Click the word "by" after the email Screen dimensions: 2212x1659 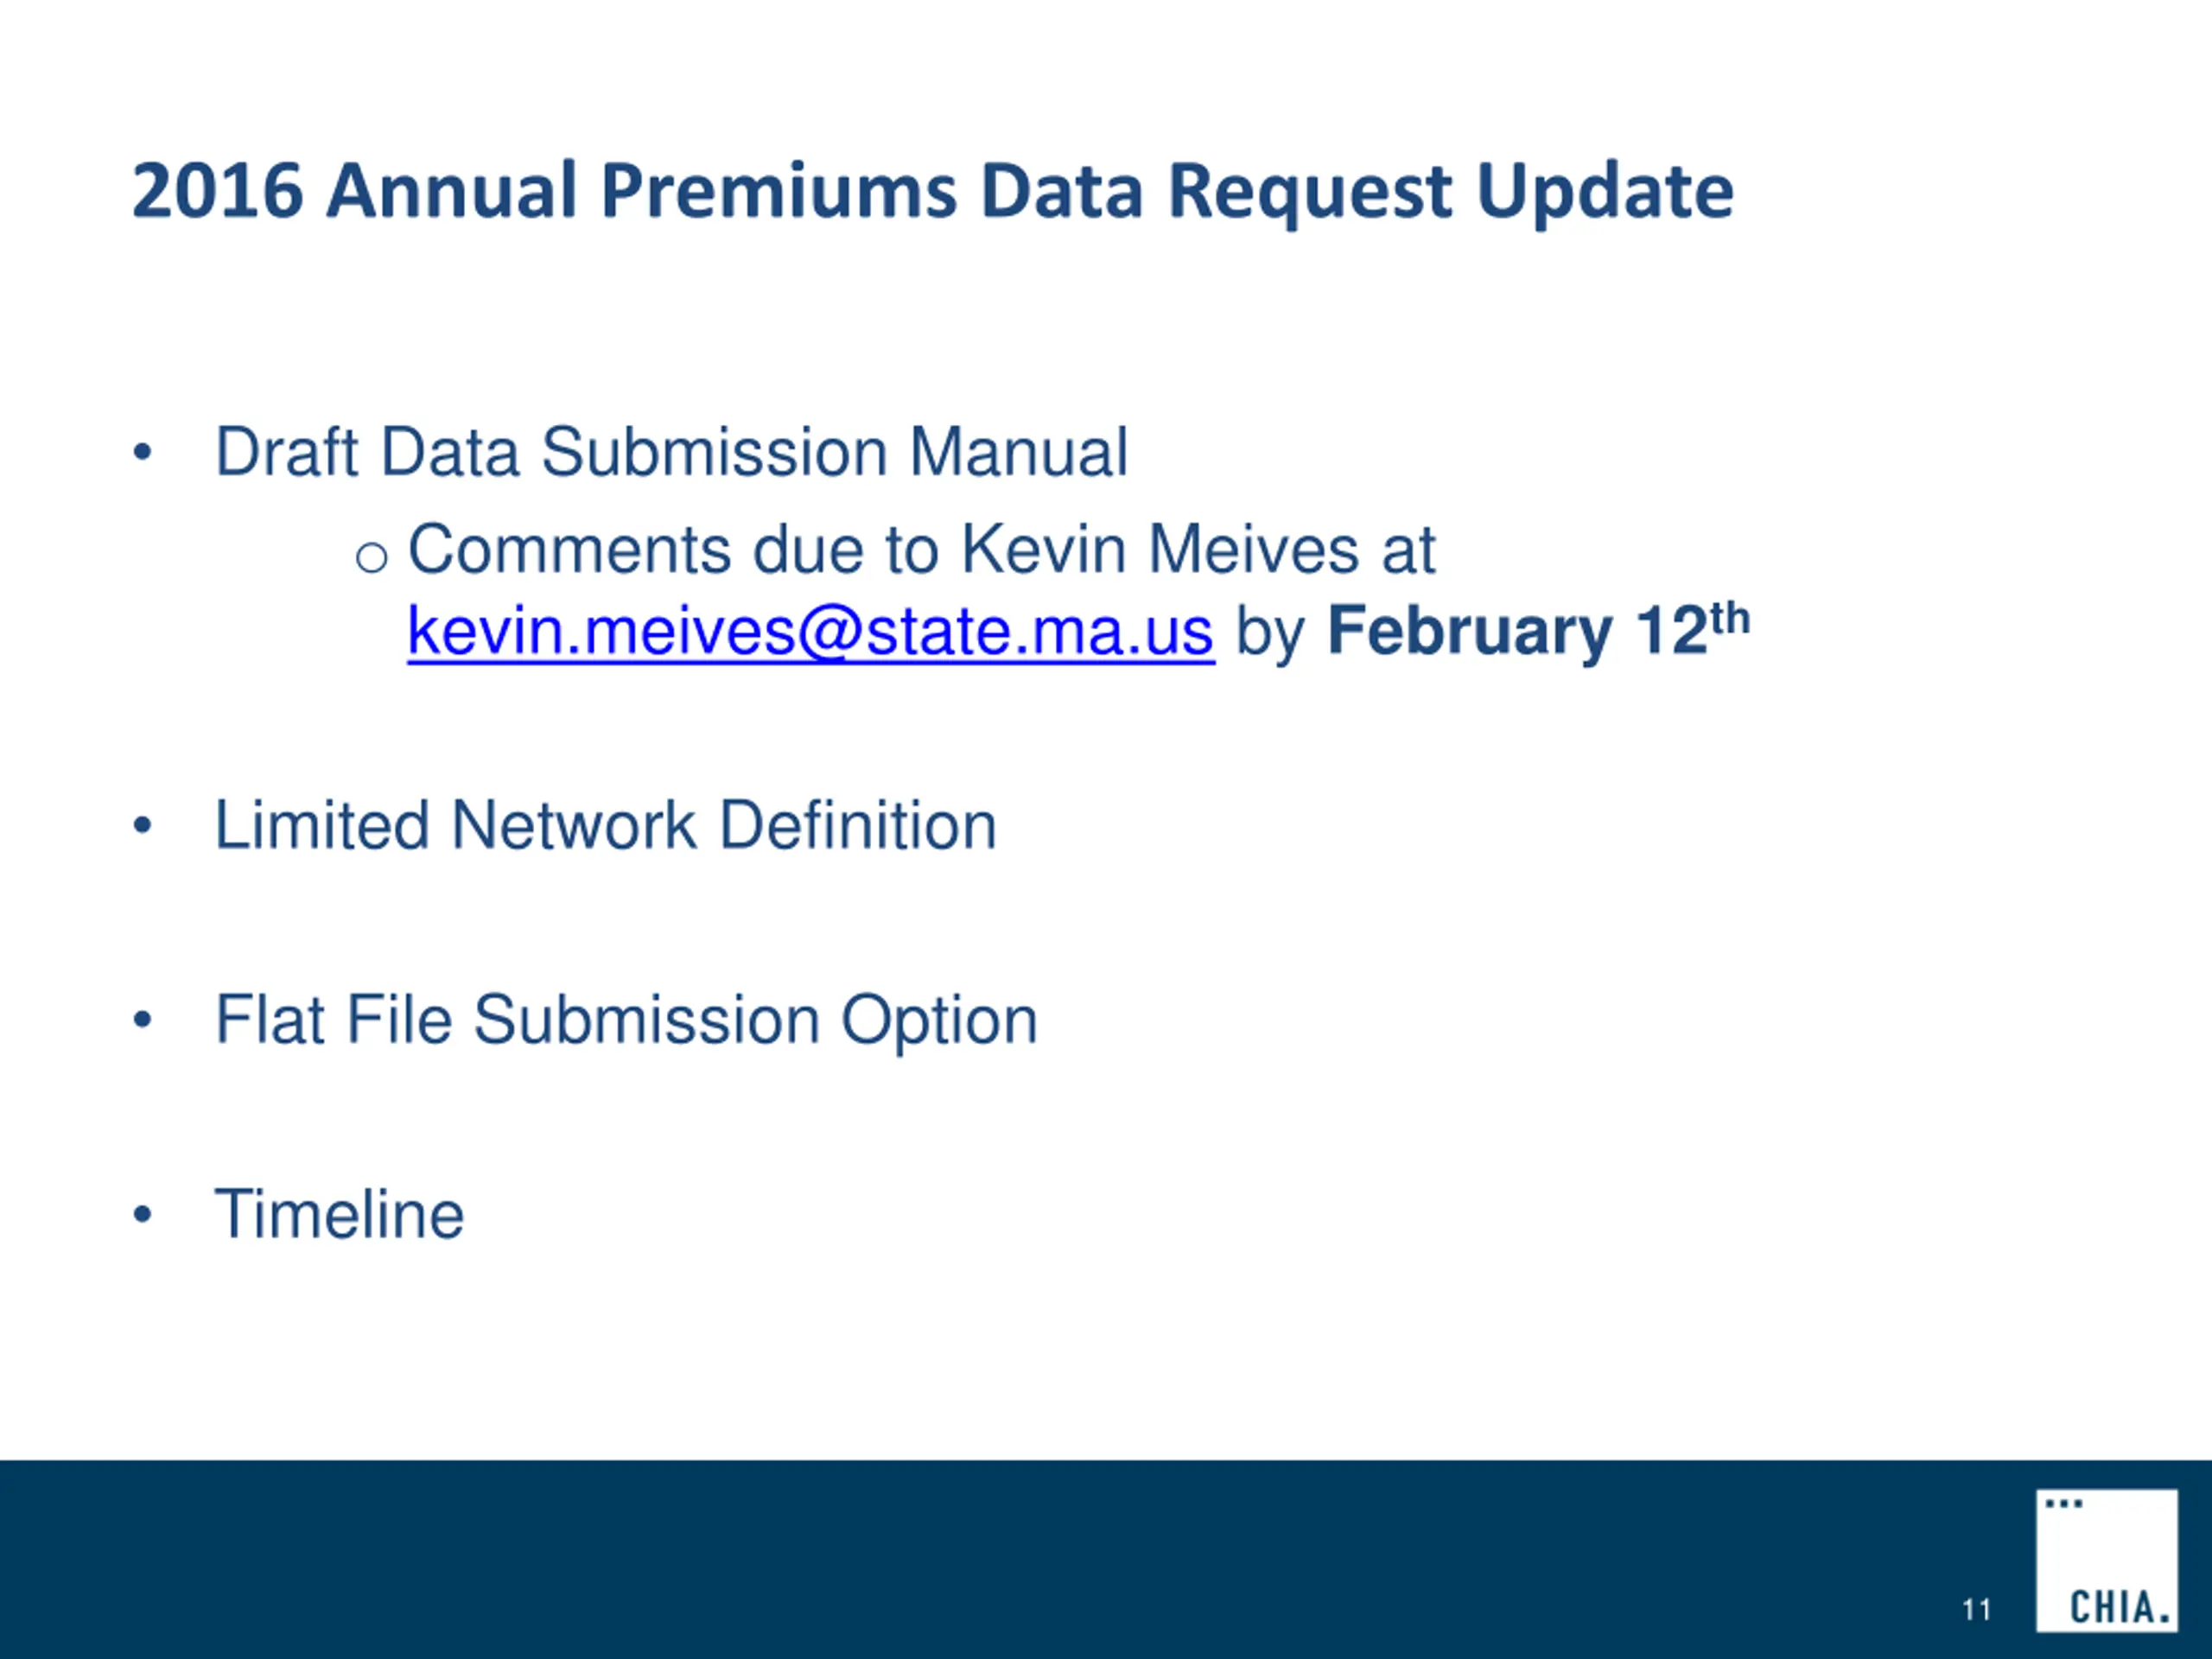coord(1270,634)
